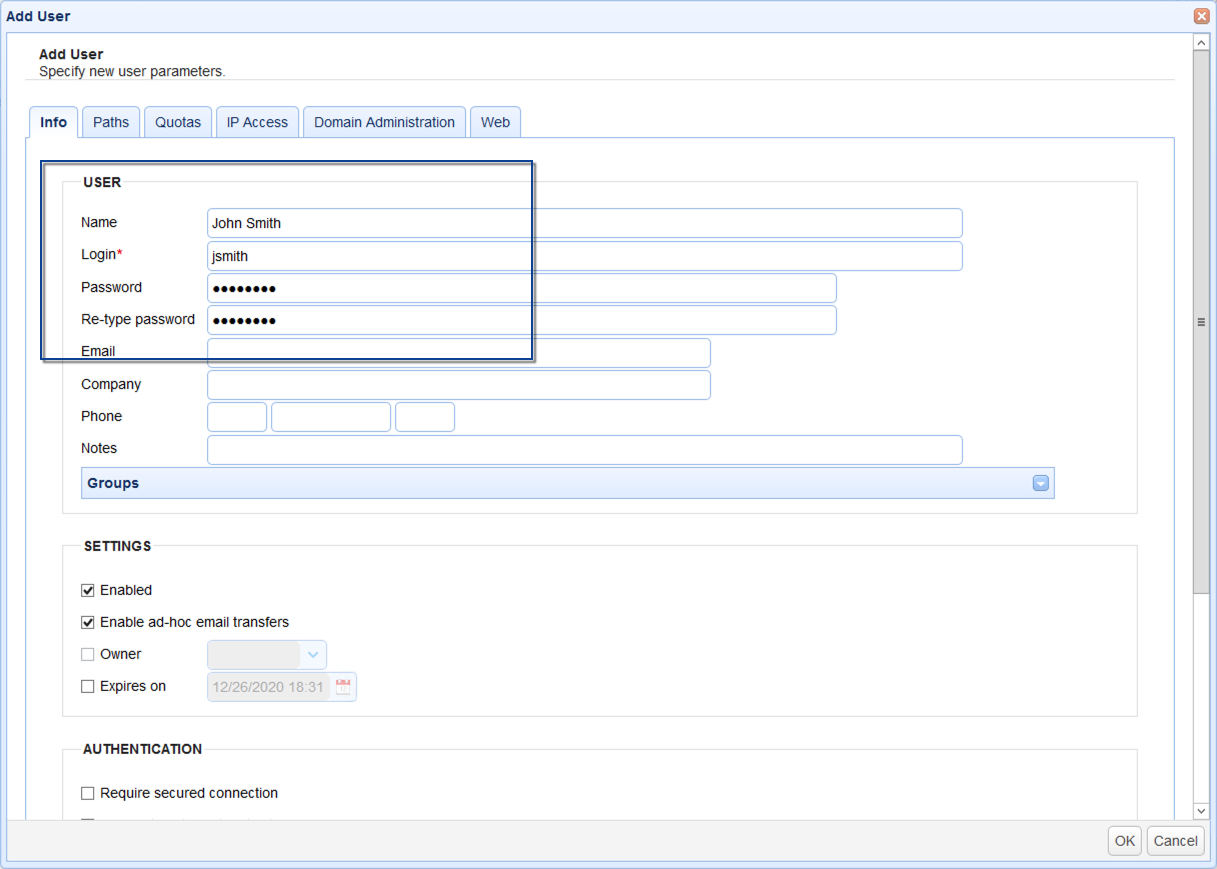Open the Web tab

495,122
